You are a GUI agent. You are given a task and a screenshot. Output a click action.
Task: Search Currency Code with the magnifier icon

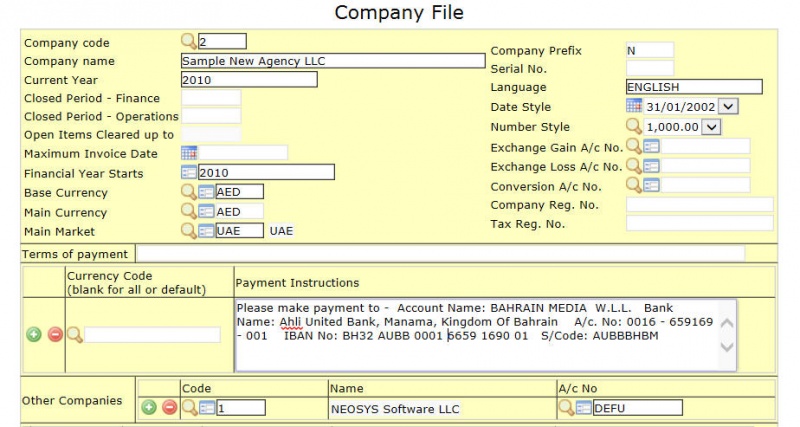coord(75,335)
